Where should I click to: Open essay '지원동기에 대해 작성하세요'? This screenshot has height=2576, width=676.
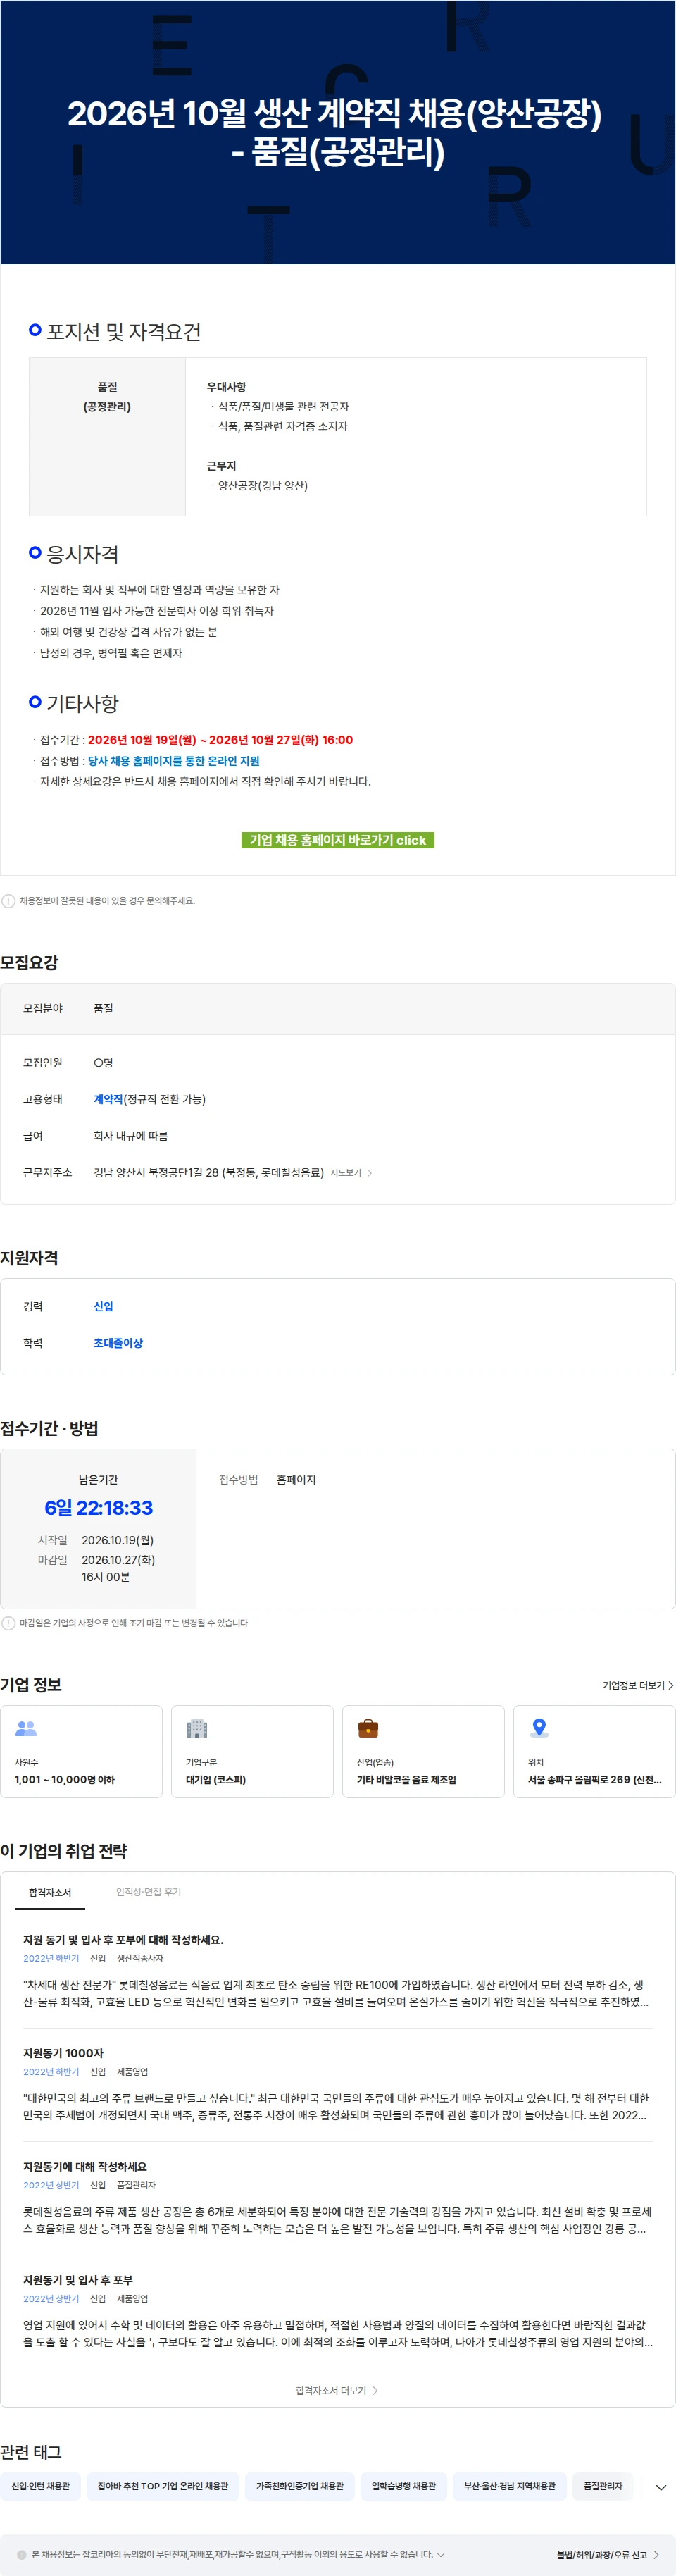[85, 2166]
